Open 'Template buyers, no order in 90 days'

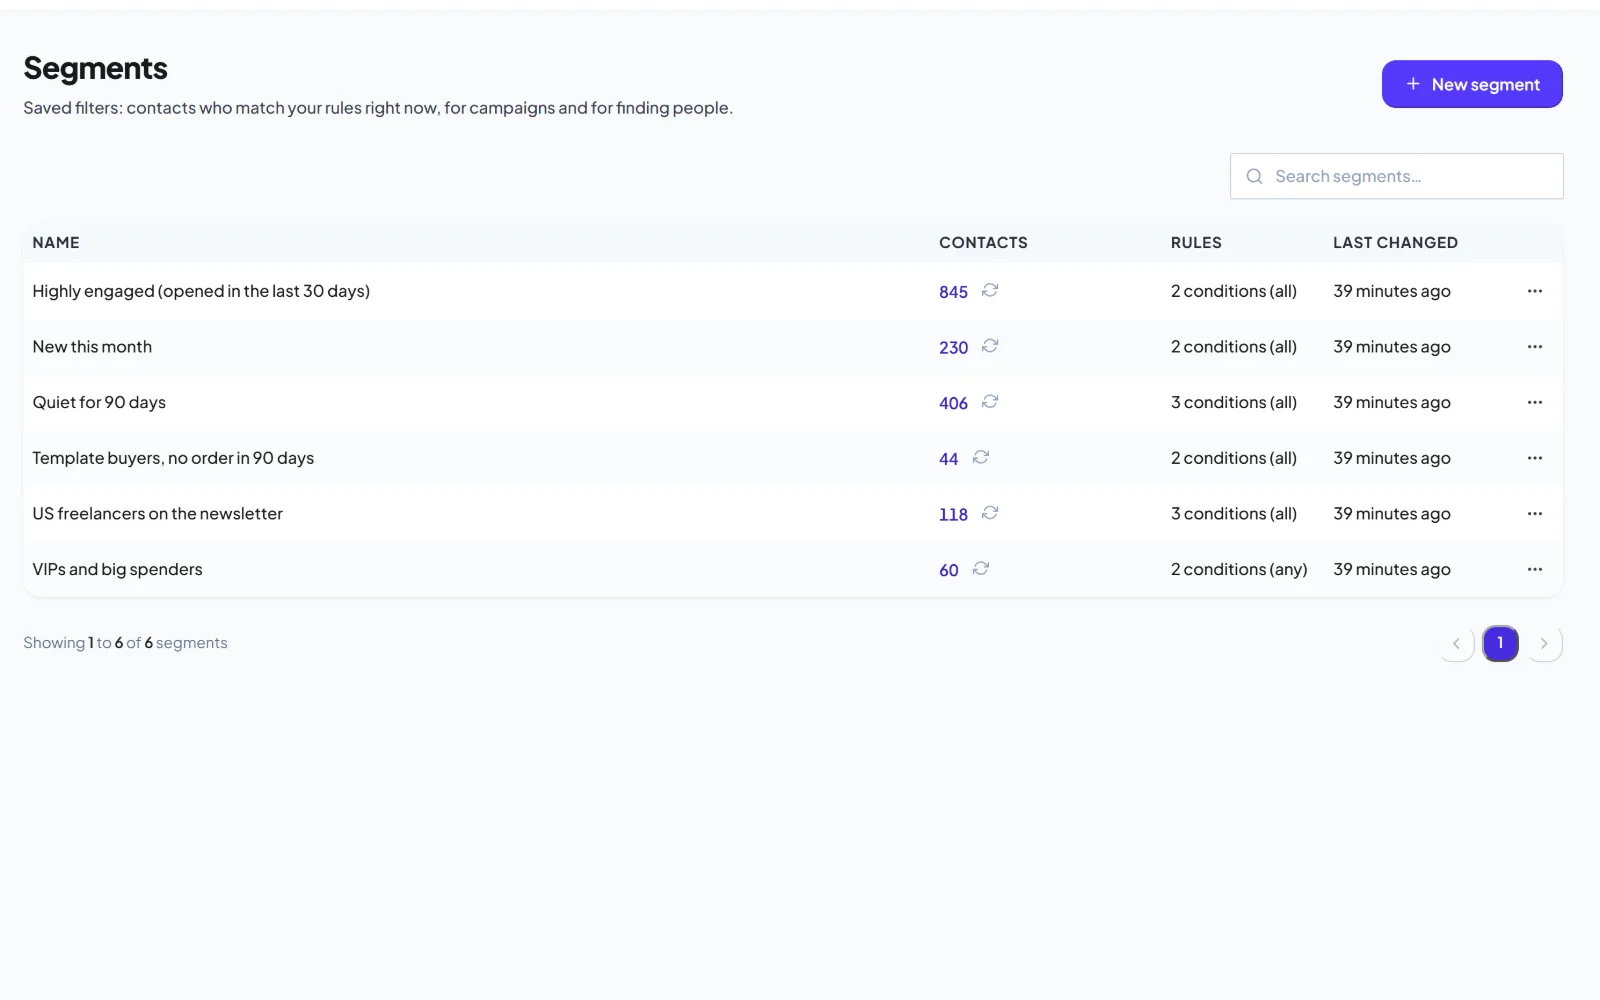pos(173,458)
